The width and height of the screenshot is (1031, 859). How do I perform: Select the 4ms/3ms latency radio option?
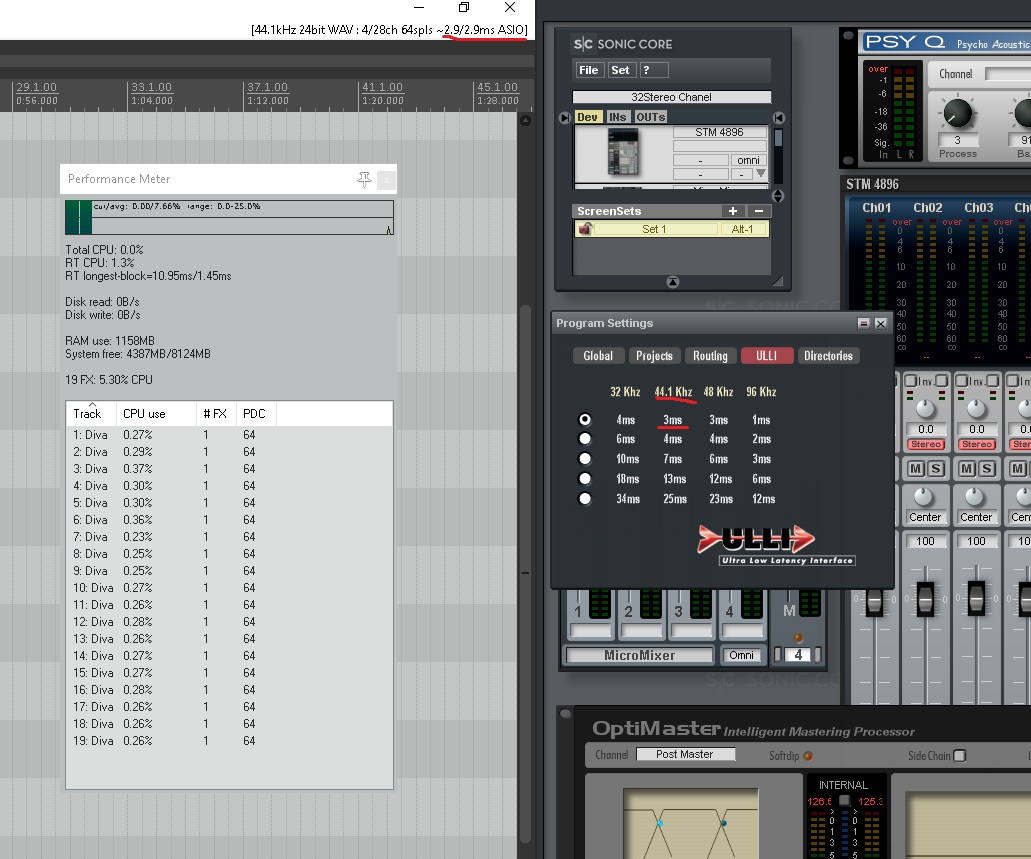[x=585, y=419]
